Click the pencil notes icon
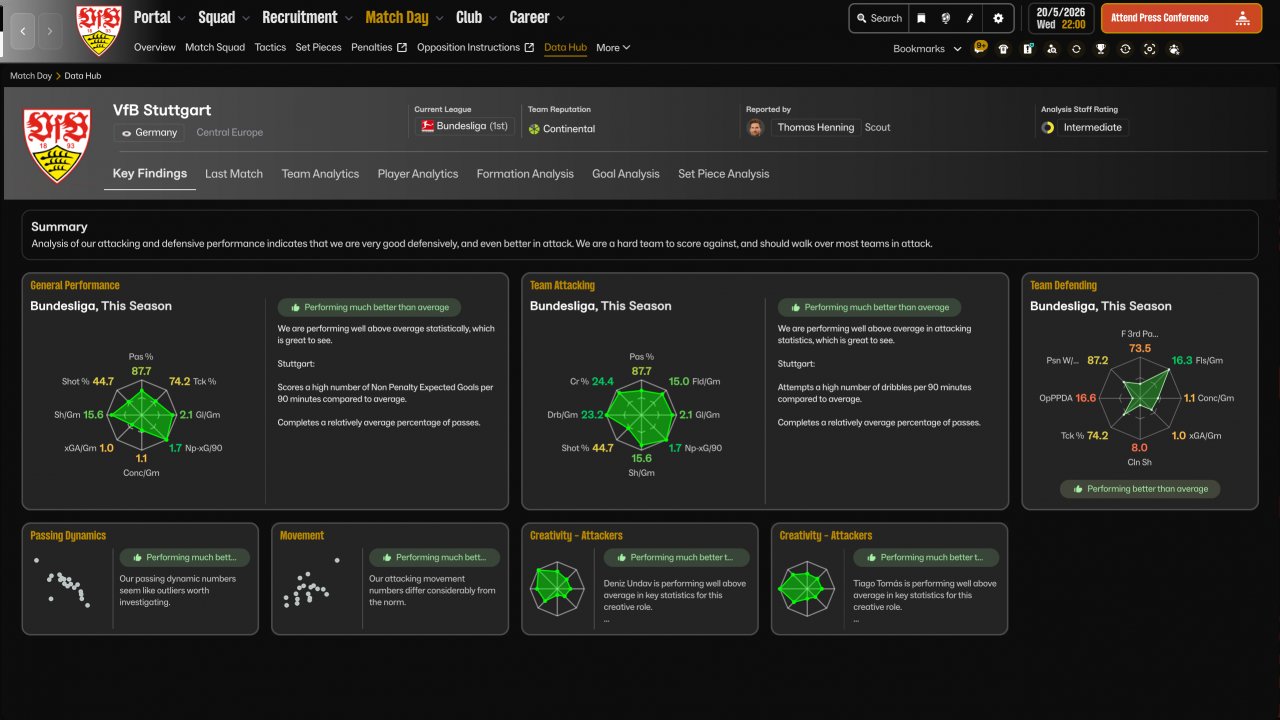Screen dimensions: 1280x720 click(x=970, y=18)
